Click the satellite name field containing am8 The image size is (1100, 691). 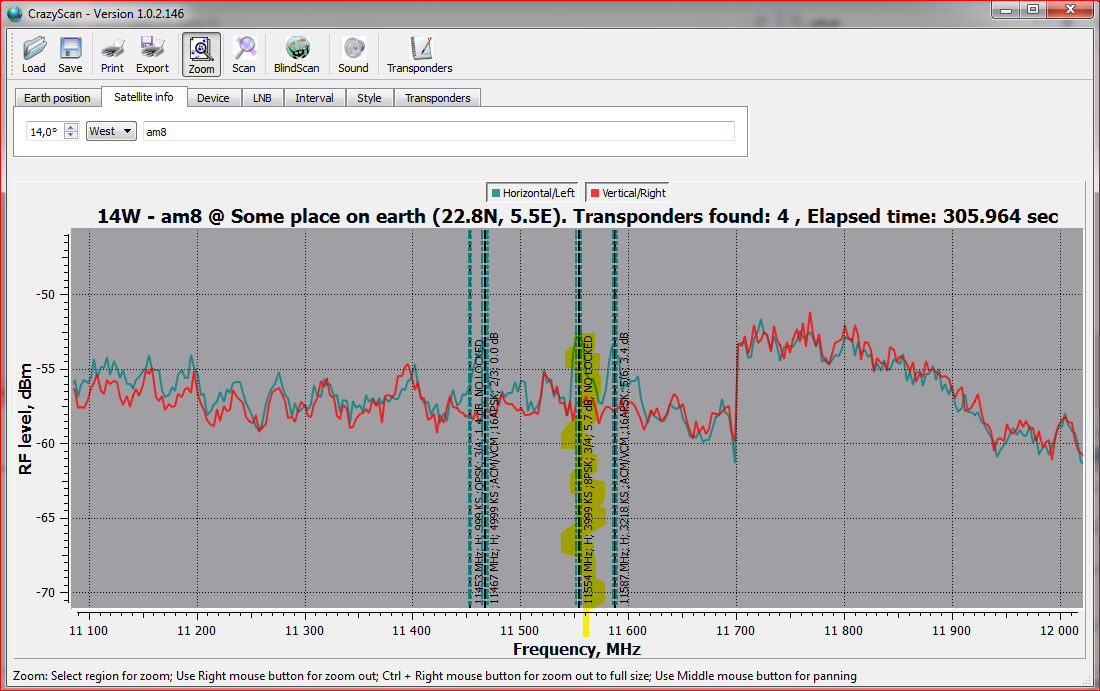tap(438, 131)
